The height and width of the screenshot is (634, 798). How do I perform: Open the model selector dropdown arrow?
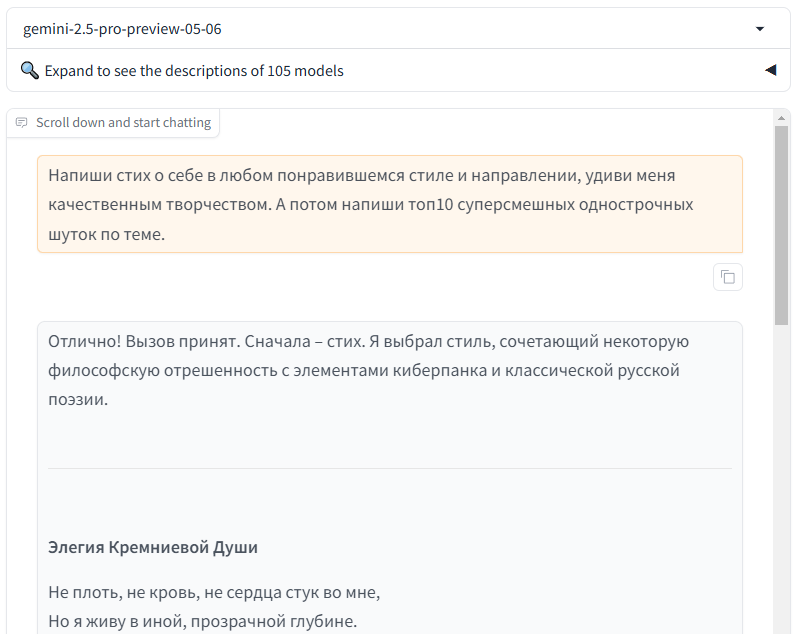760,29
